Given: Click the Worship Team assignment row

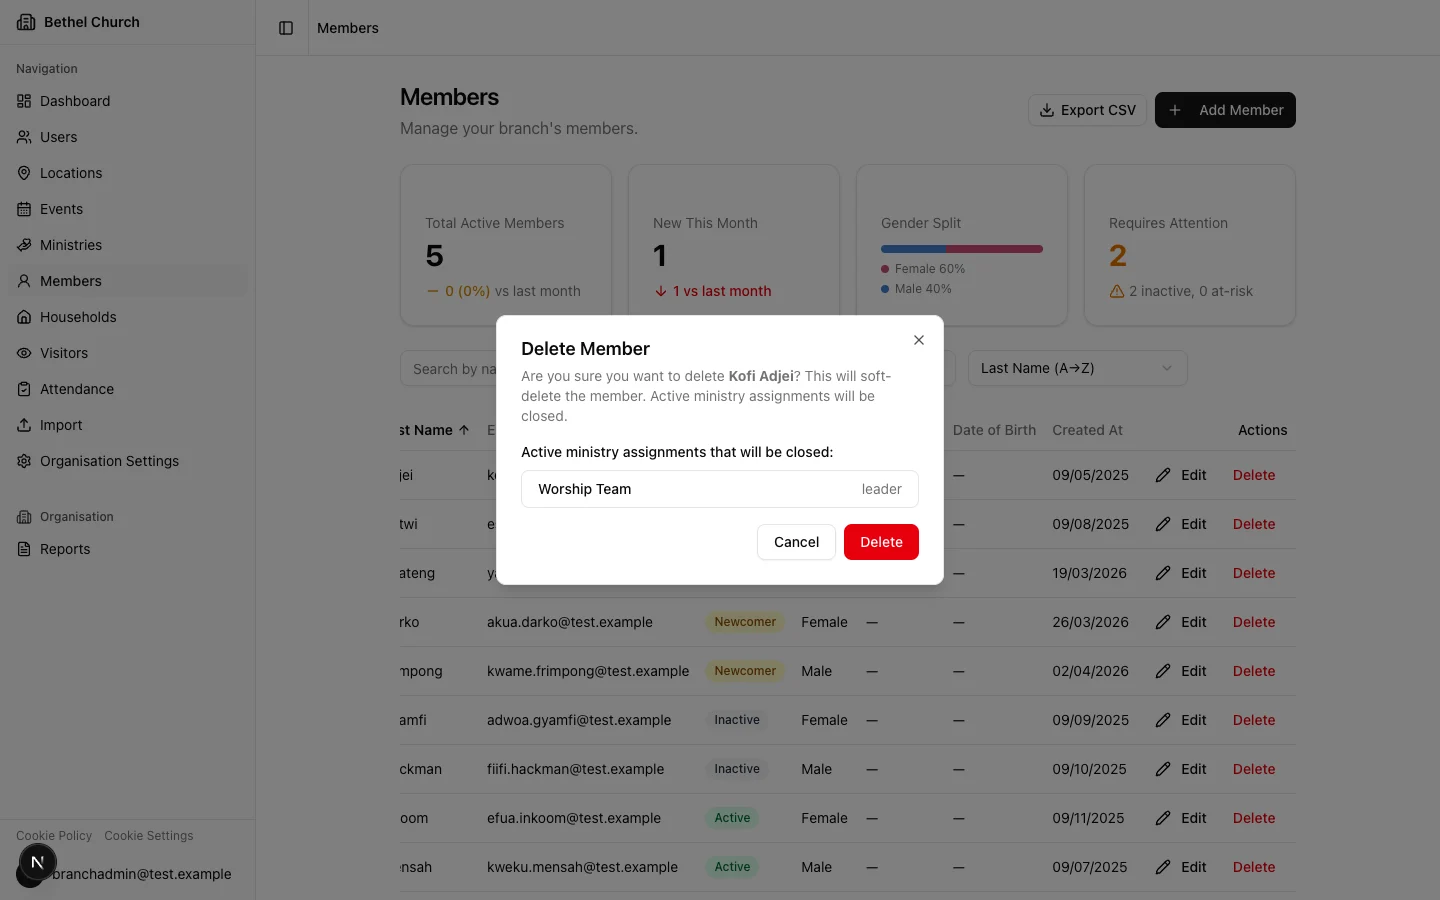Looking at the screenshot, I should pos(720,489).
